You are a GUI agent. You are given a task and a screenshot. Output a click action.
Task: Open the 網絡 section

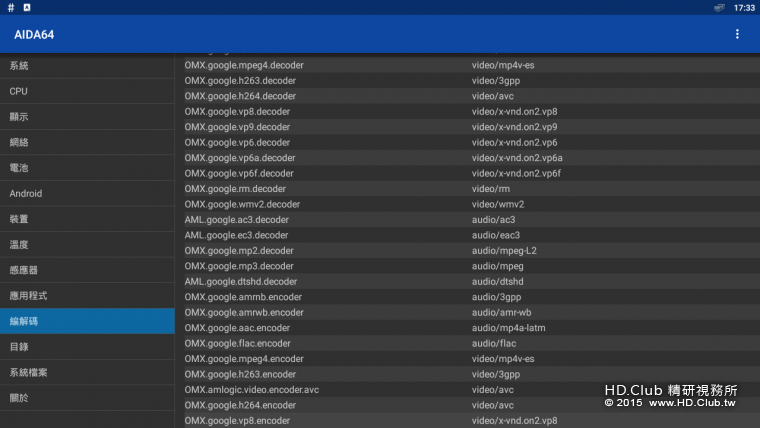(x=87, y=143)
